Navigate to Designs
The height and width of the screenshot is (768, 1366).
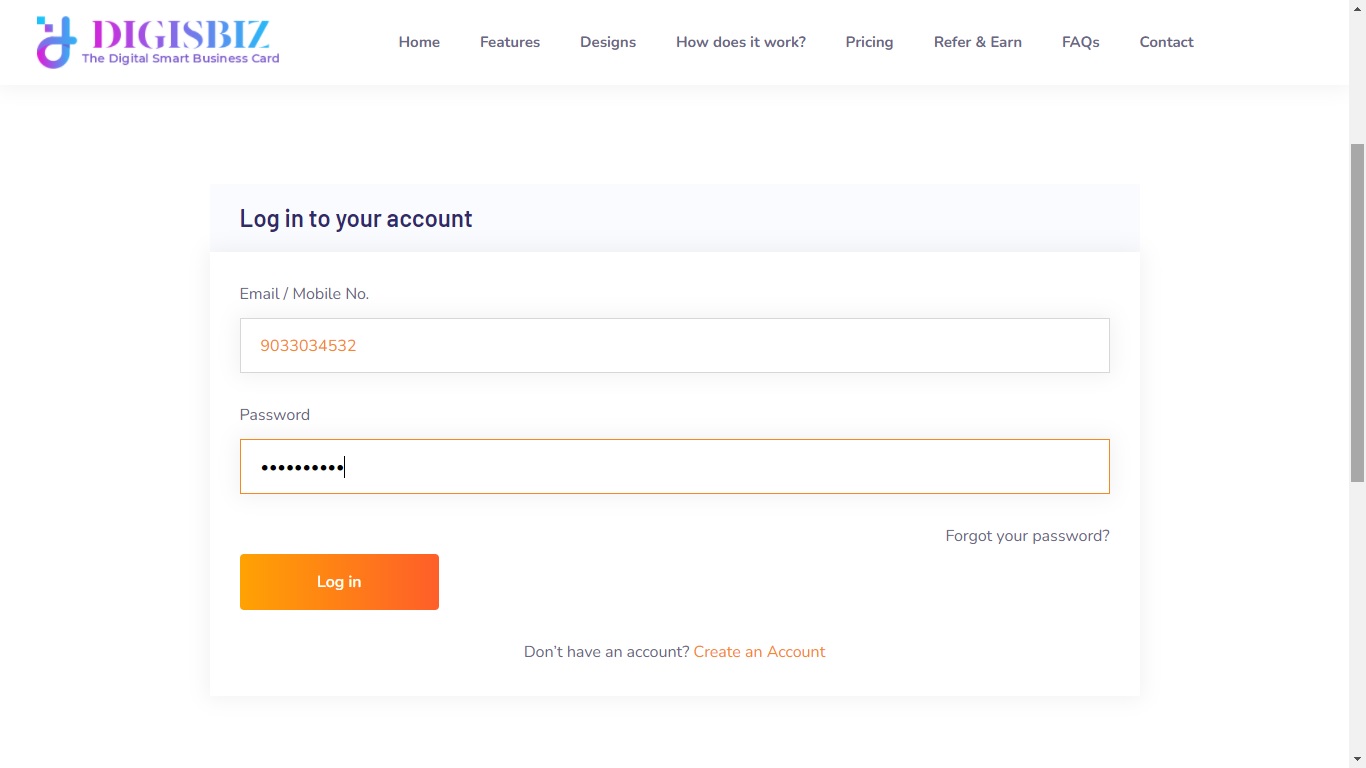pos(608,42)
